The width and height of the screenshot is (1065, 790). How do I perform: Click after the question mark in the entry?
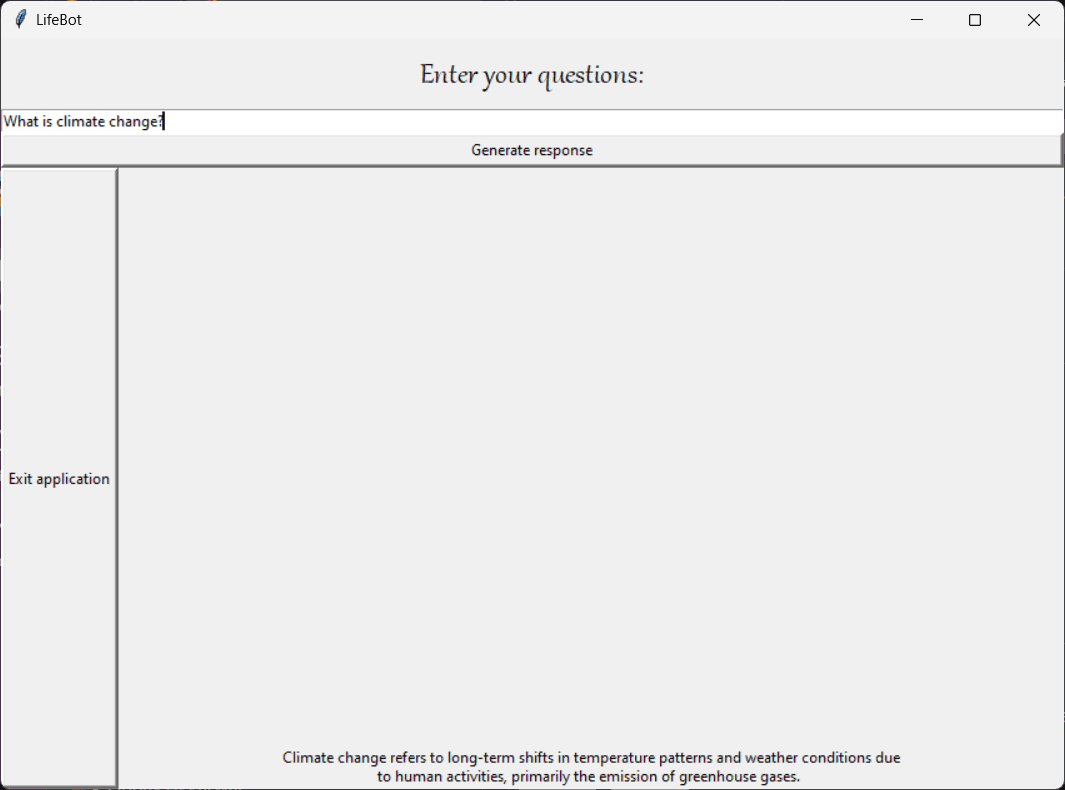[165, 122]
